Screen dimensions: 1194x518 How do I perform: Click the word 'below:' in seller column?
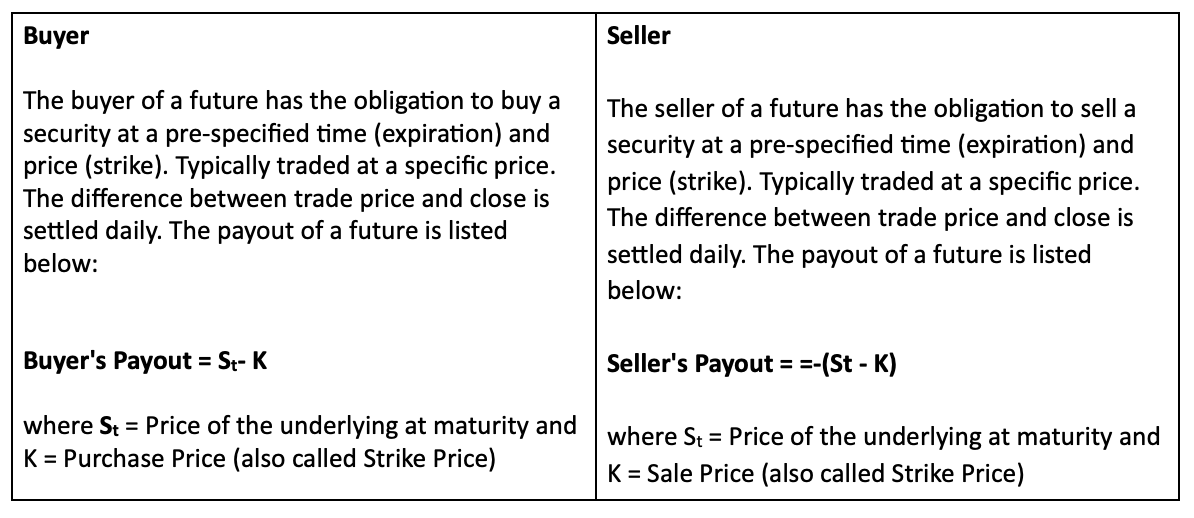[x=644, y=290]
